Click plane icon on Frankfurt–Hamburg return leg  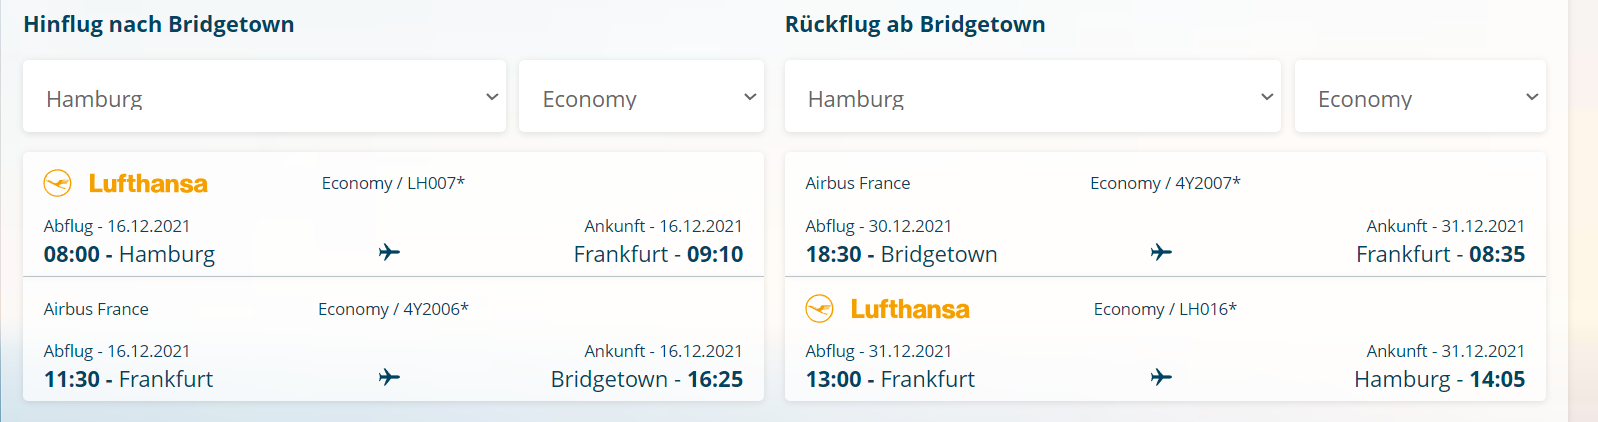1161,377
